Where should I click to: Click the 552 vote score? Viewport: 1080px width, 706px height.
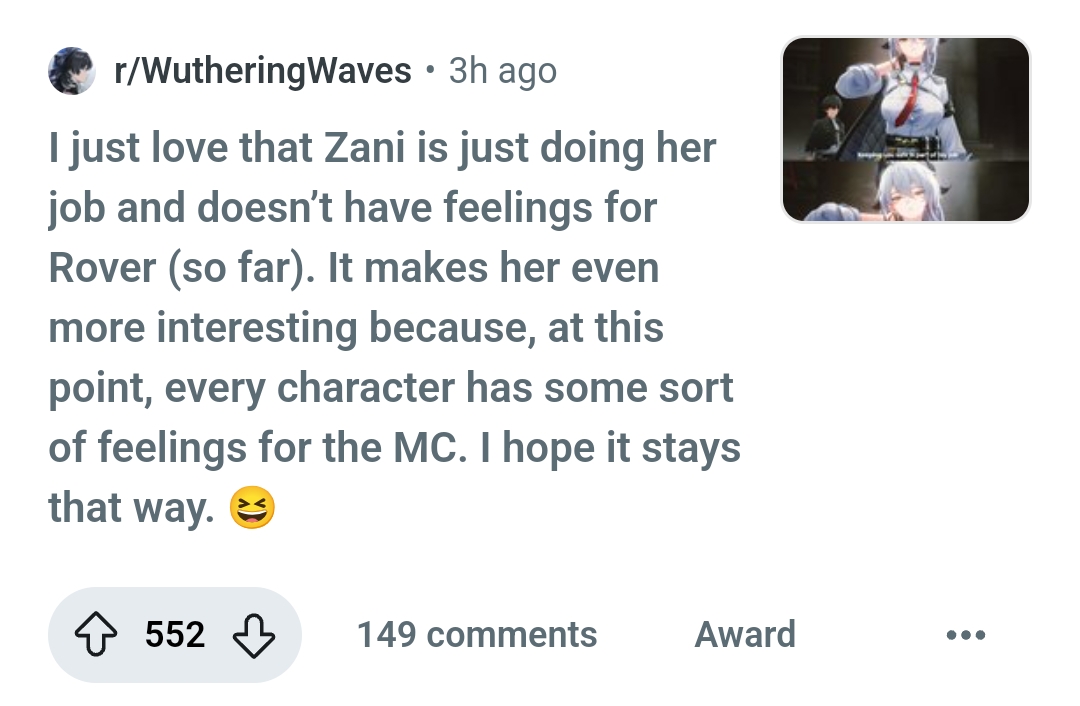click(x=175, y=634)
